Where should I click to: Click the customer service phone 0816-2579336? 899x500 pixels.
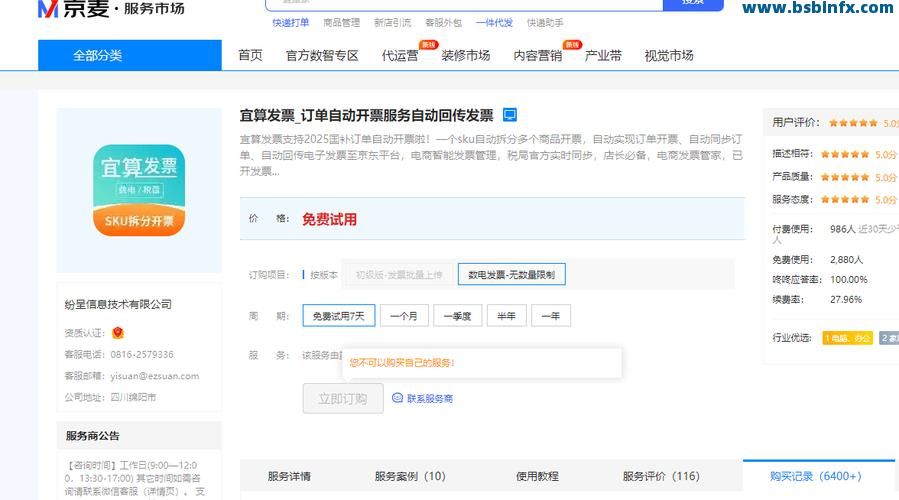(142, 354)
